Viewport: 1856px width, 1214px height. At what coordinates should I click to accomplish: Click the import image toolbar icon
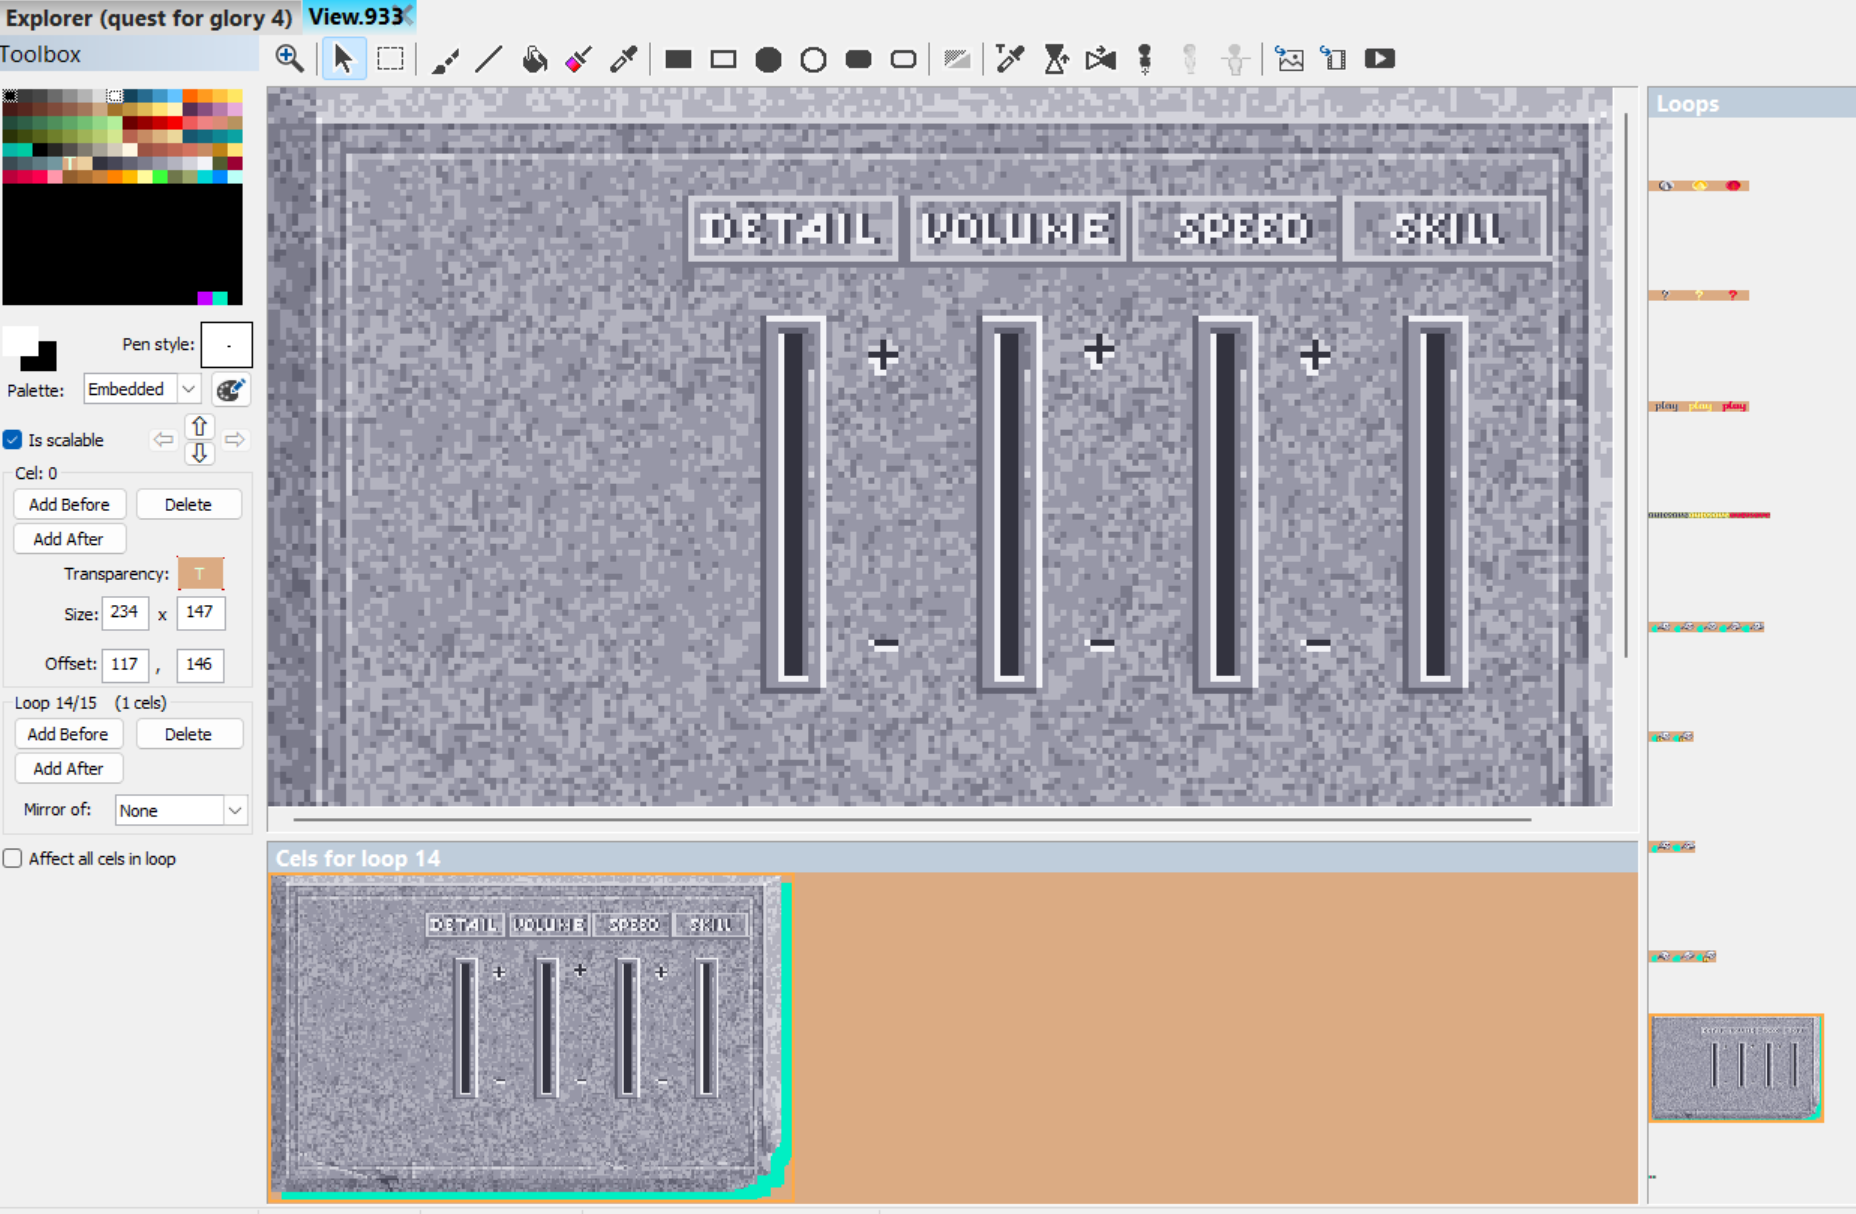(1290, 59)
